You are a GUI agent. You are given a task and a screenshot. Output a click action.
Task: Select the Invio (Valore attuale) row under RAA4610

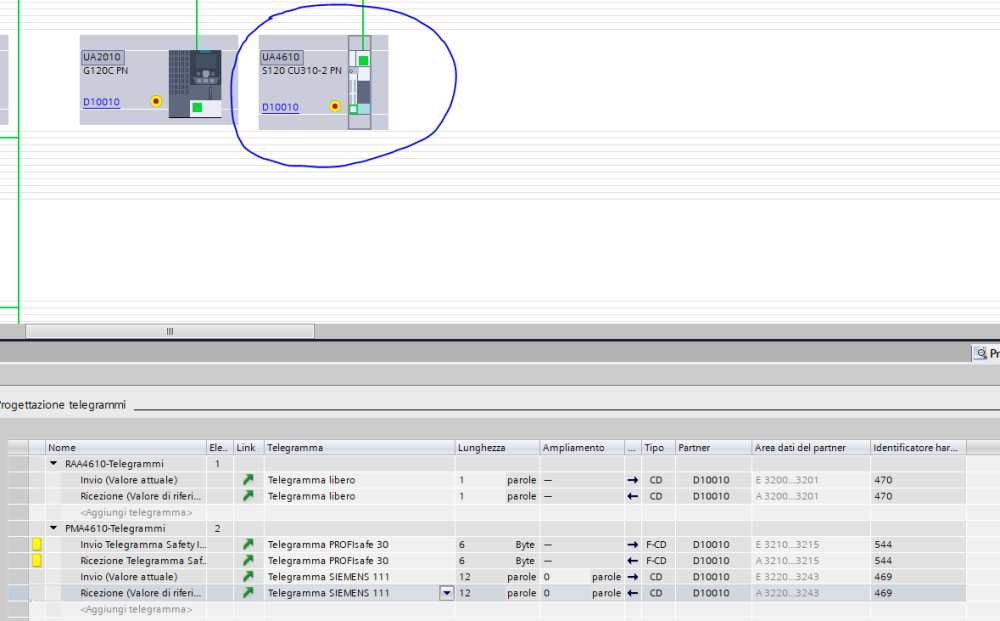128,479
